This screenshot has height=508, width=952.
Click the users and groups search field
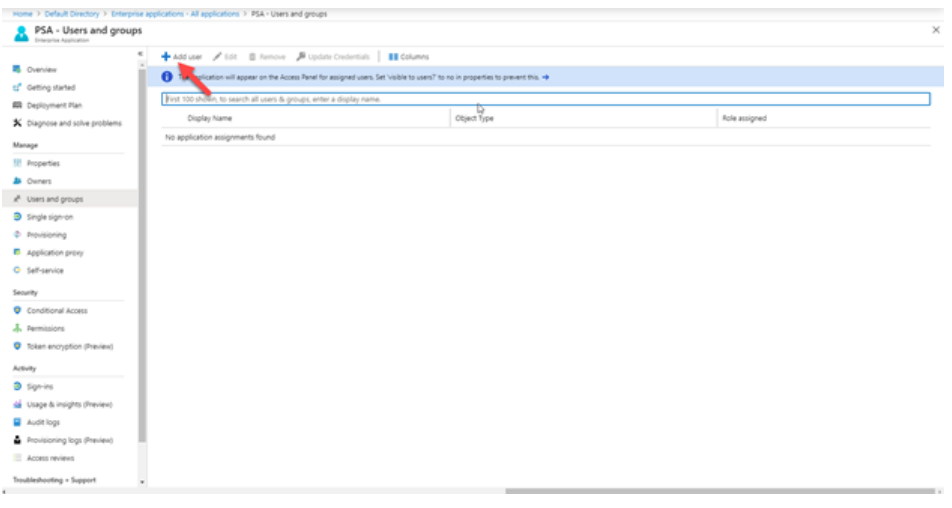tap(546, 99)
